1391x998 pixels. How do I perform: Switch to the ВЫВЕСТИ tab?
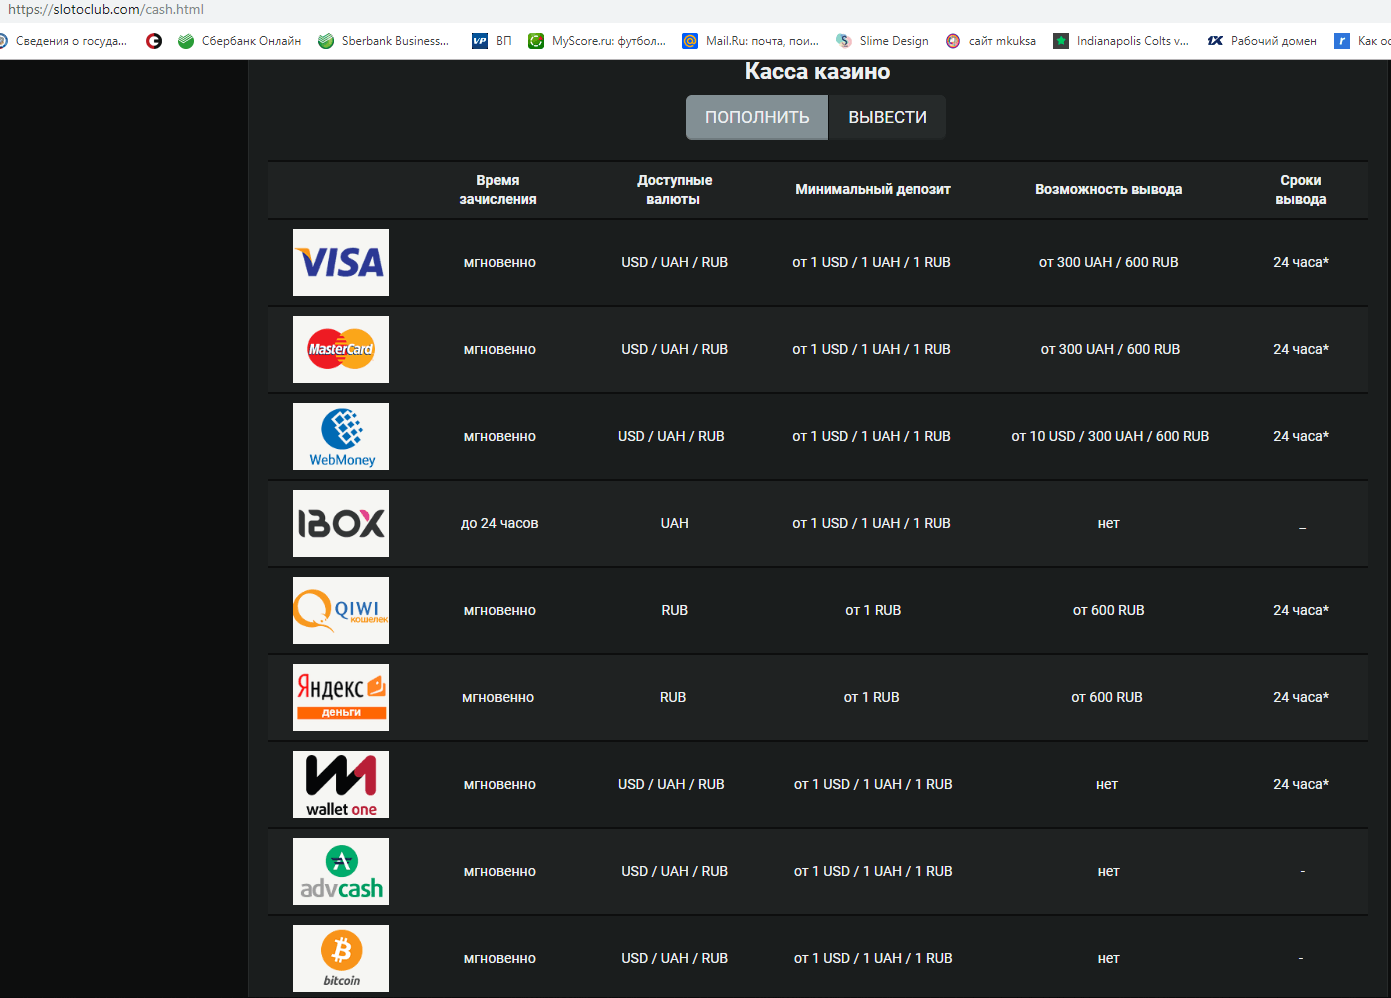(887, 117)
